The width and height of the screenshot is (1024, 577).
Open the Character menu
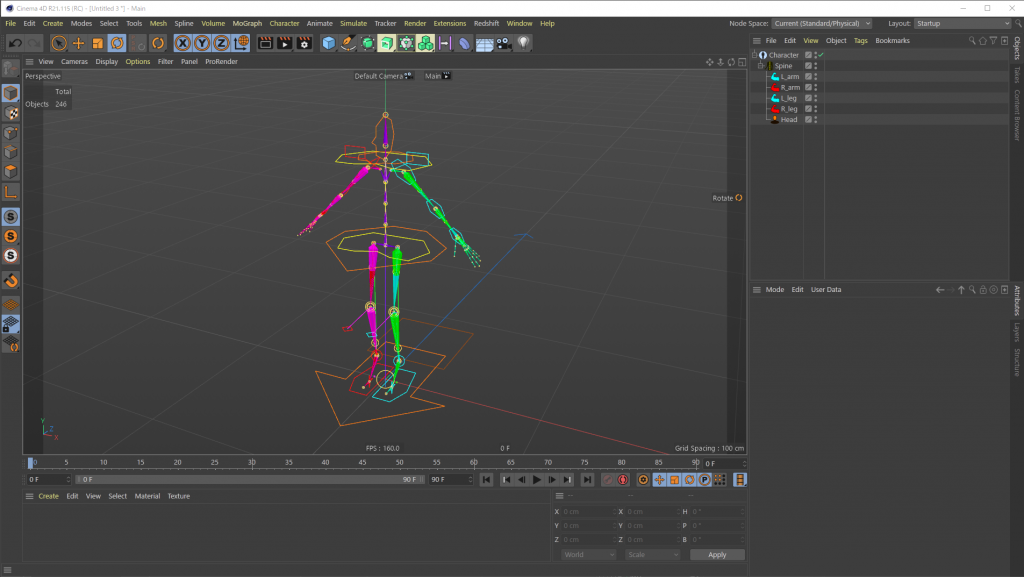pyautogui.click(x=284, y=23)
